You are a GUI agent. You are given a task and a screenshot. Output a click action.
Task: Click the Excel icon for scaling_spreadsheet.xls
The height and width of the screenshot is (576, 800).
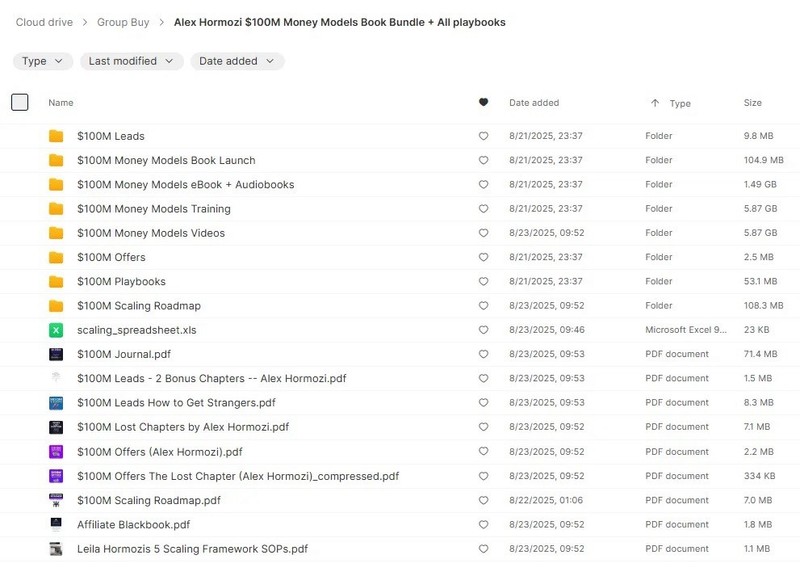[56, 330]
